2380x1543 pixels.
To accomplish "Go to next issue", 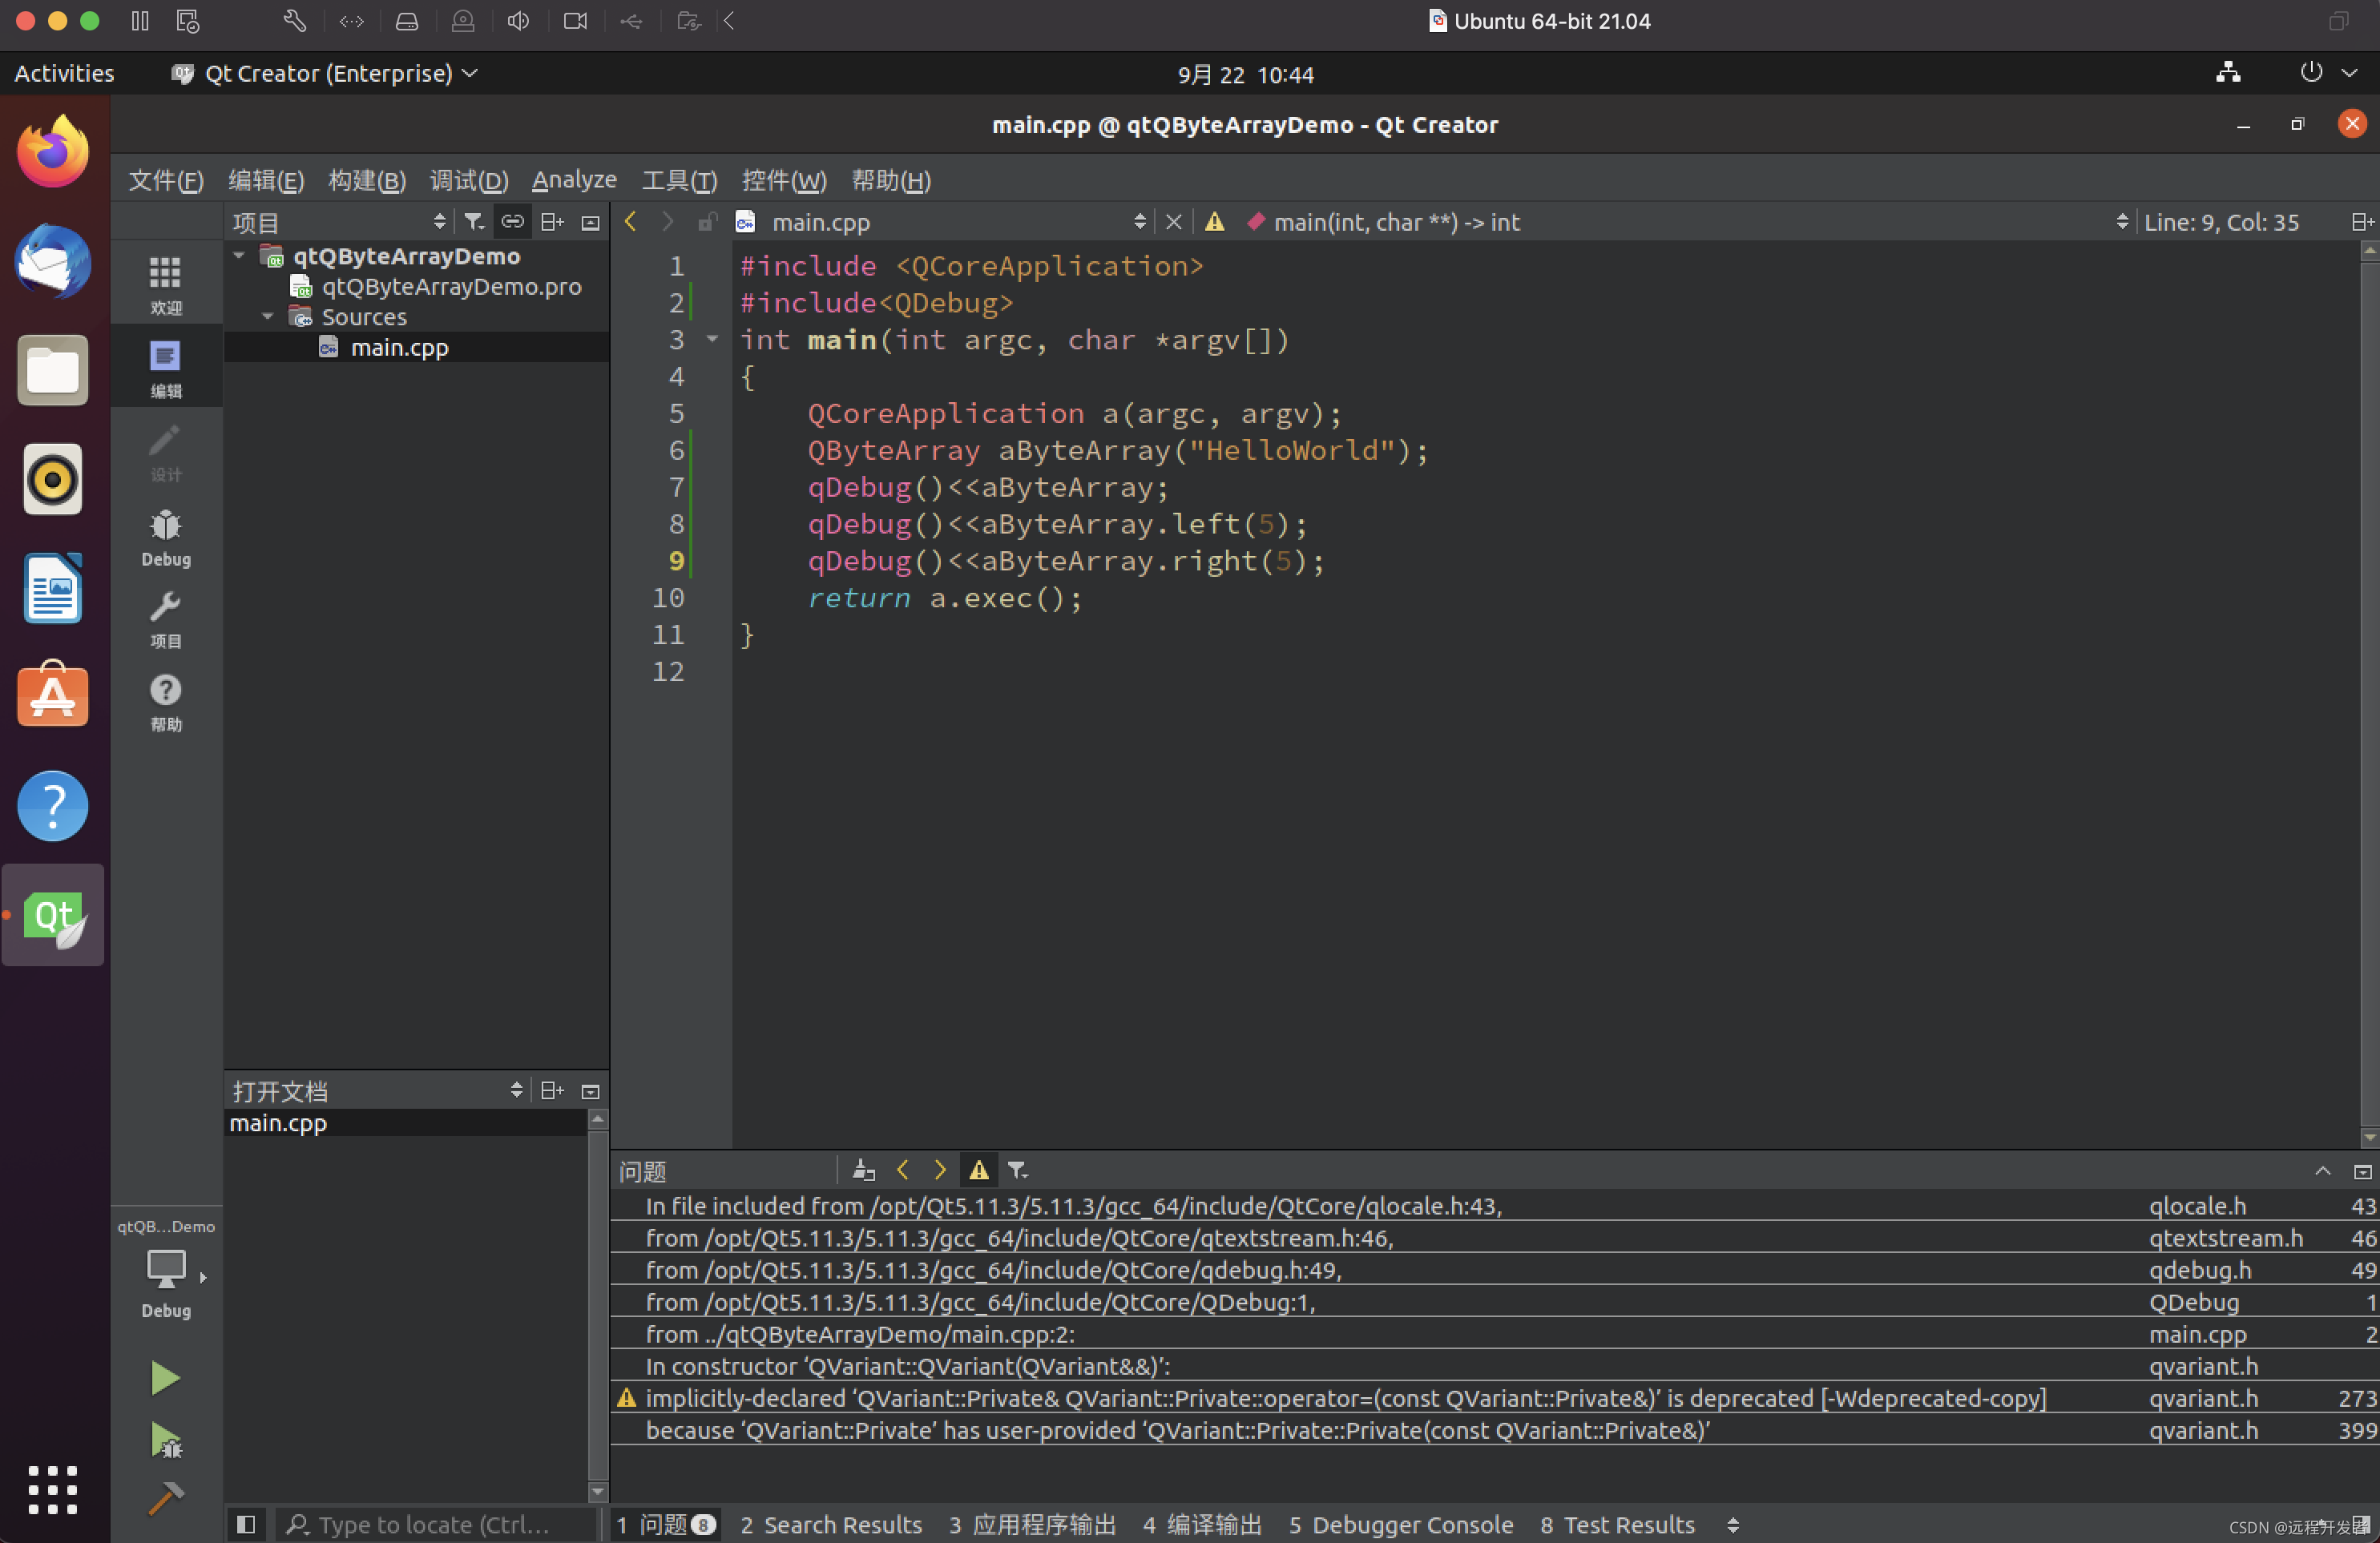I will 940,1170.
